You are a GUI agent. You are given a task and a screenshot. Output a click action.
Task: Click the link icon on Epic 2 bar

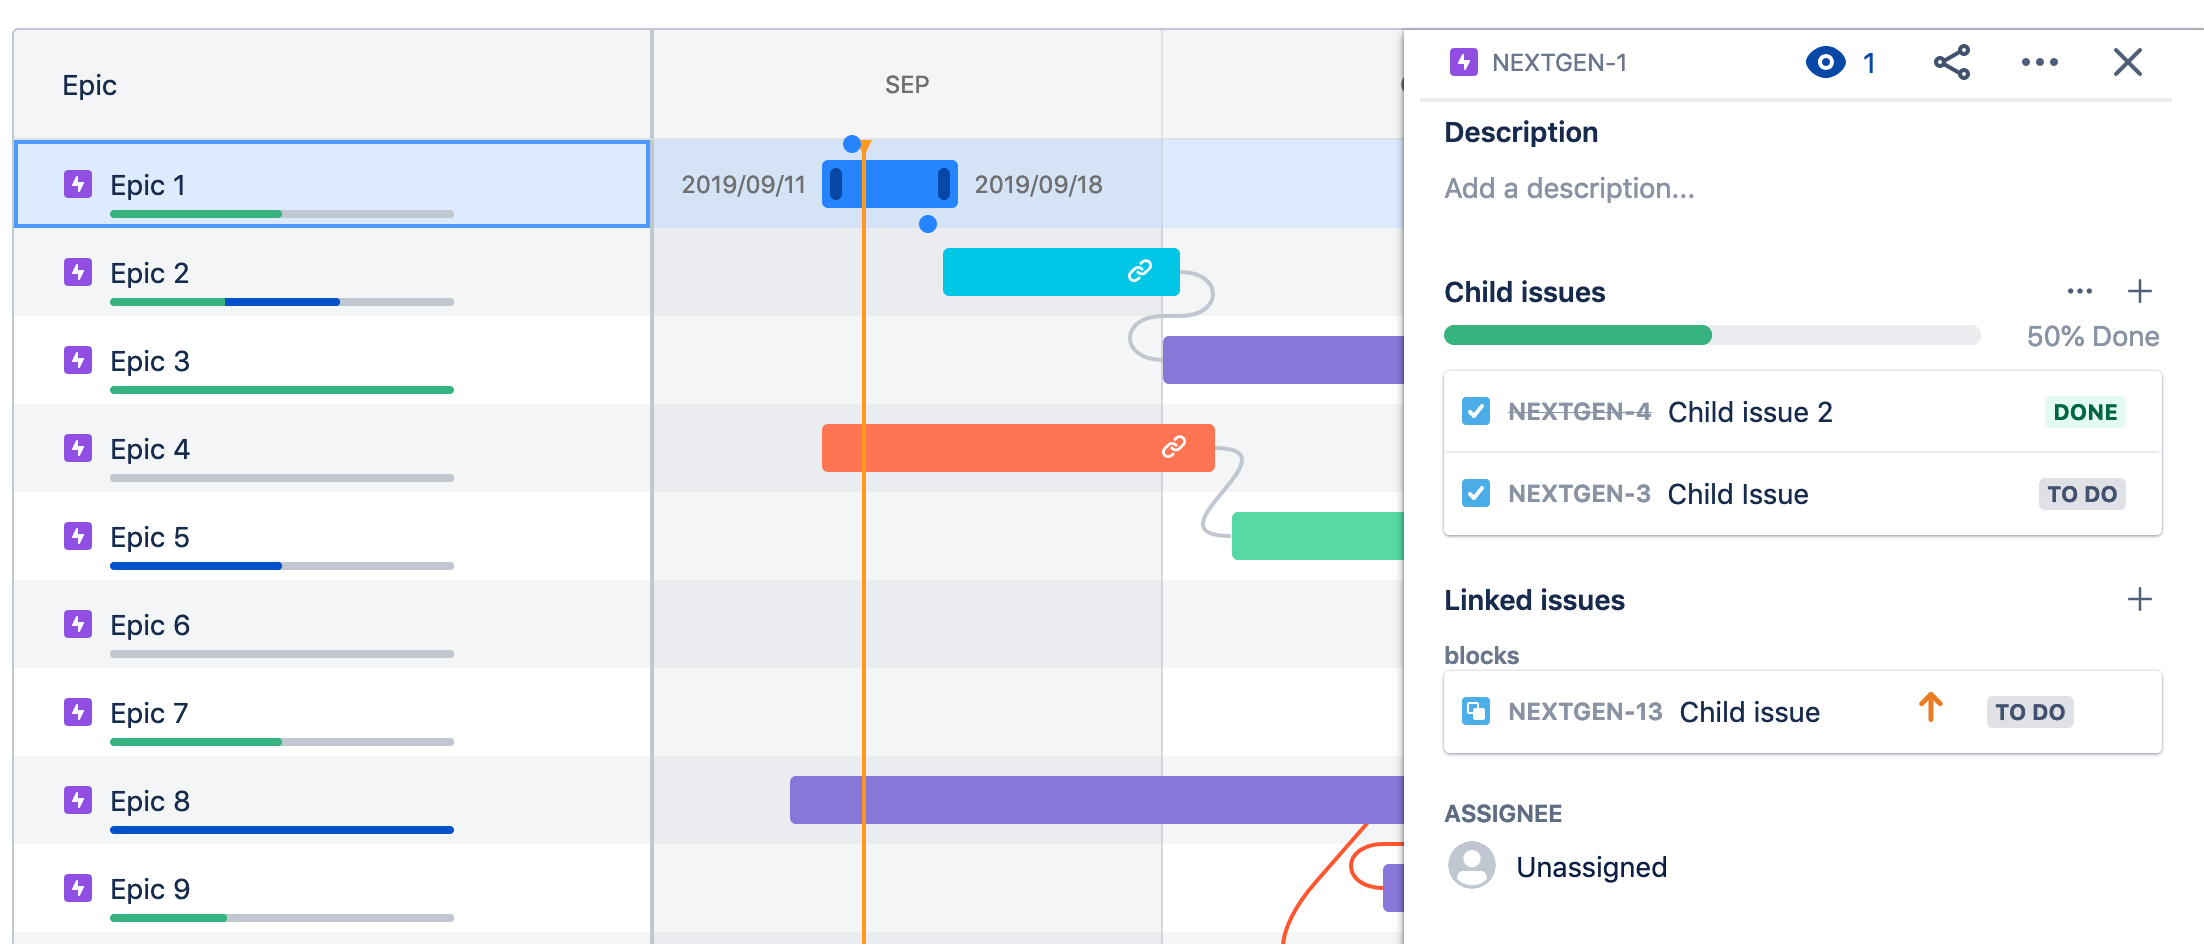coord(1139,271)
